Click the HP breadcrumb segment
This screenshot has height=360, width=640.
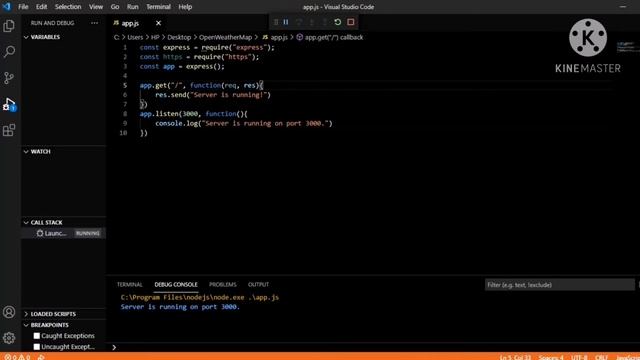155,37
